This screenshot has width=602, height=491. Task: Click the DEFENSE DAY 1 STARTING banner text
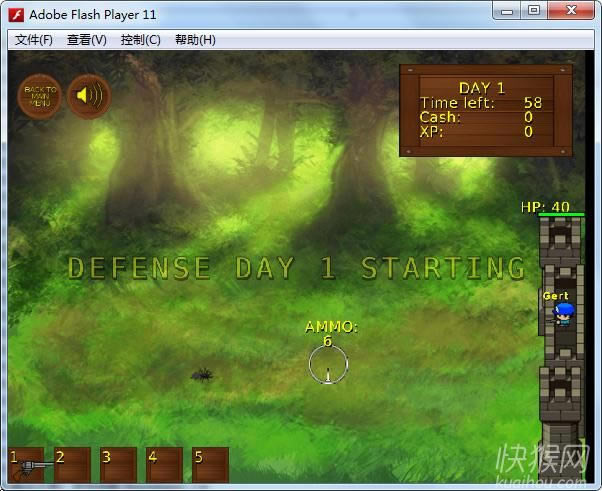coord(296,268)
